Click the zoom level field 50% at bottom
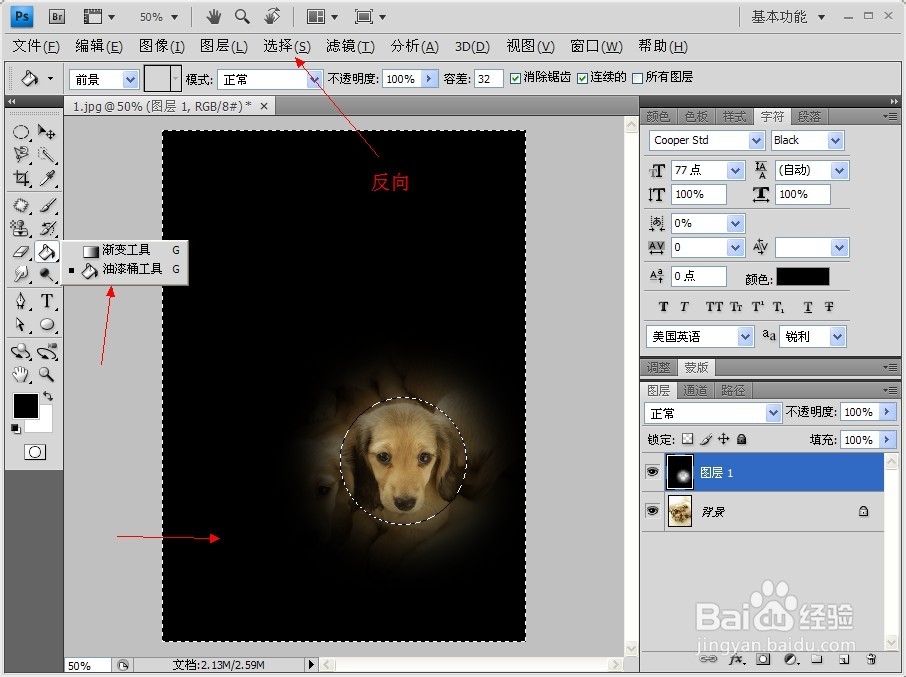 tap(87, 665)
